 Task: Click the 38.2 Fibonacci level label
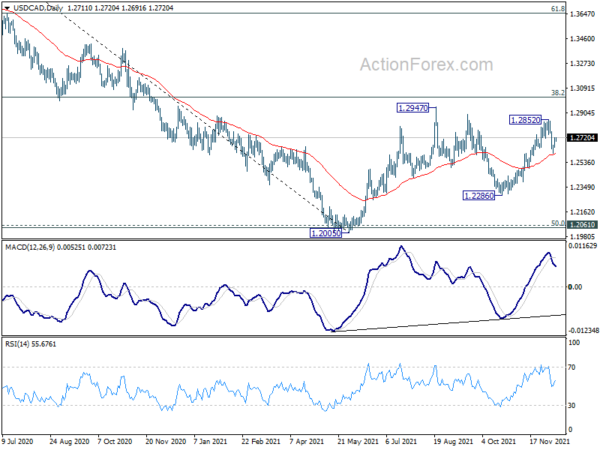558,93
